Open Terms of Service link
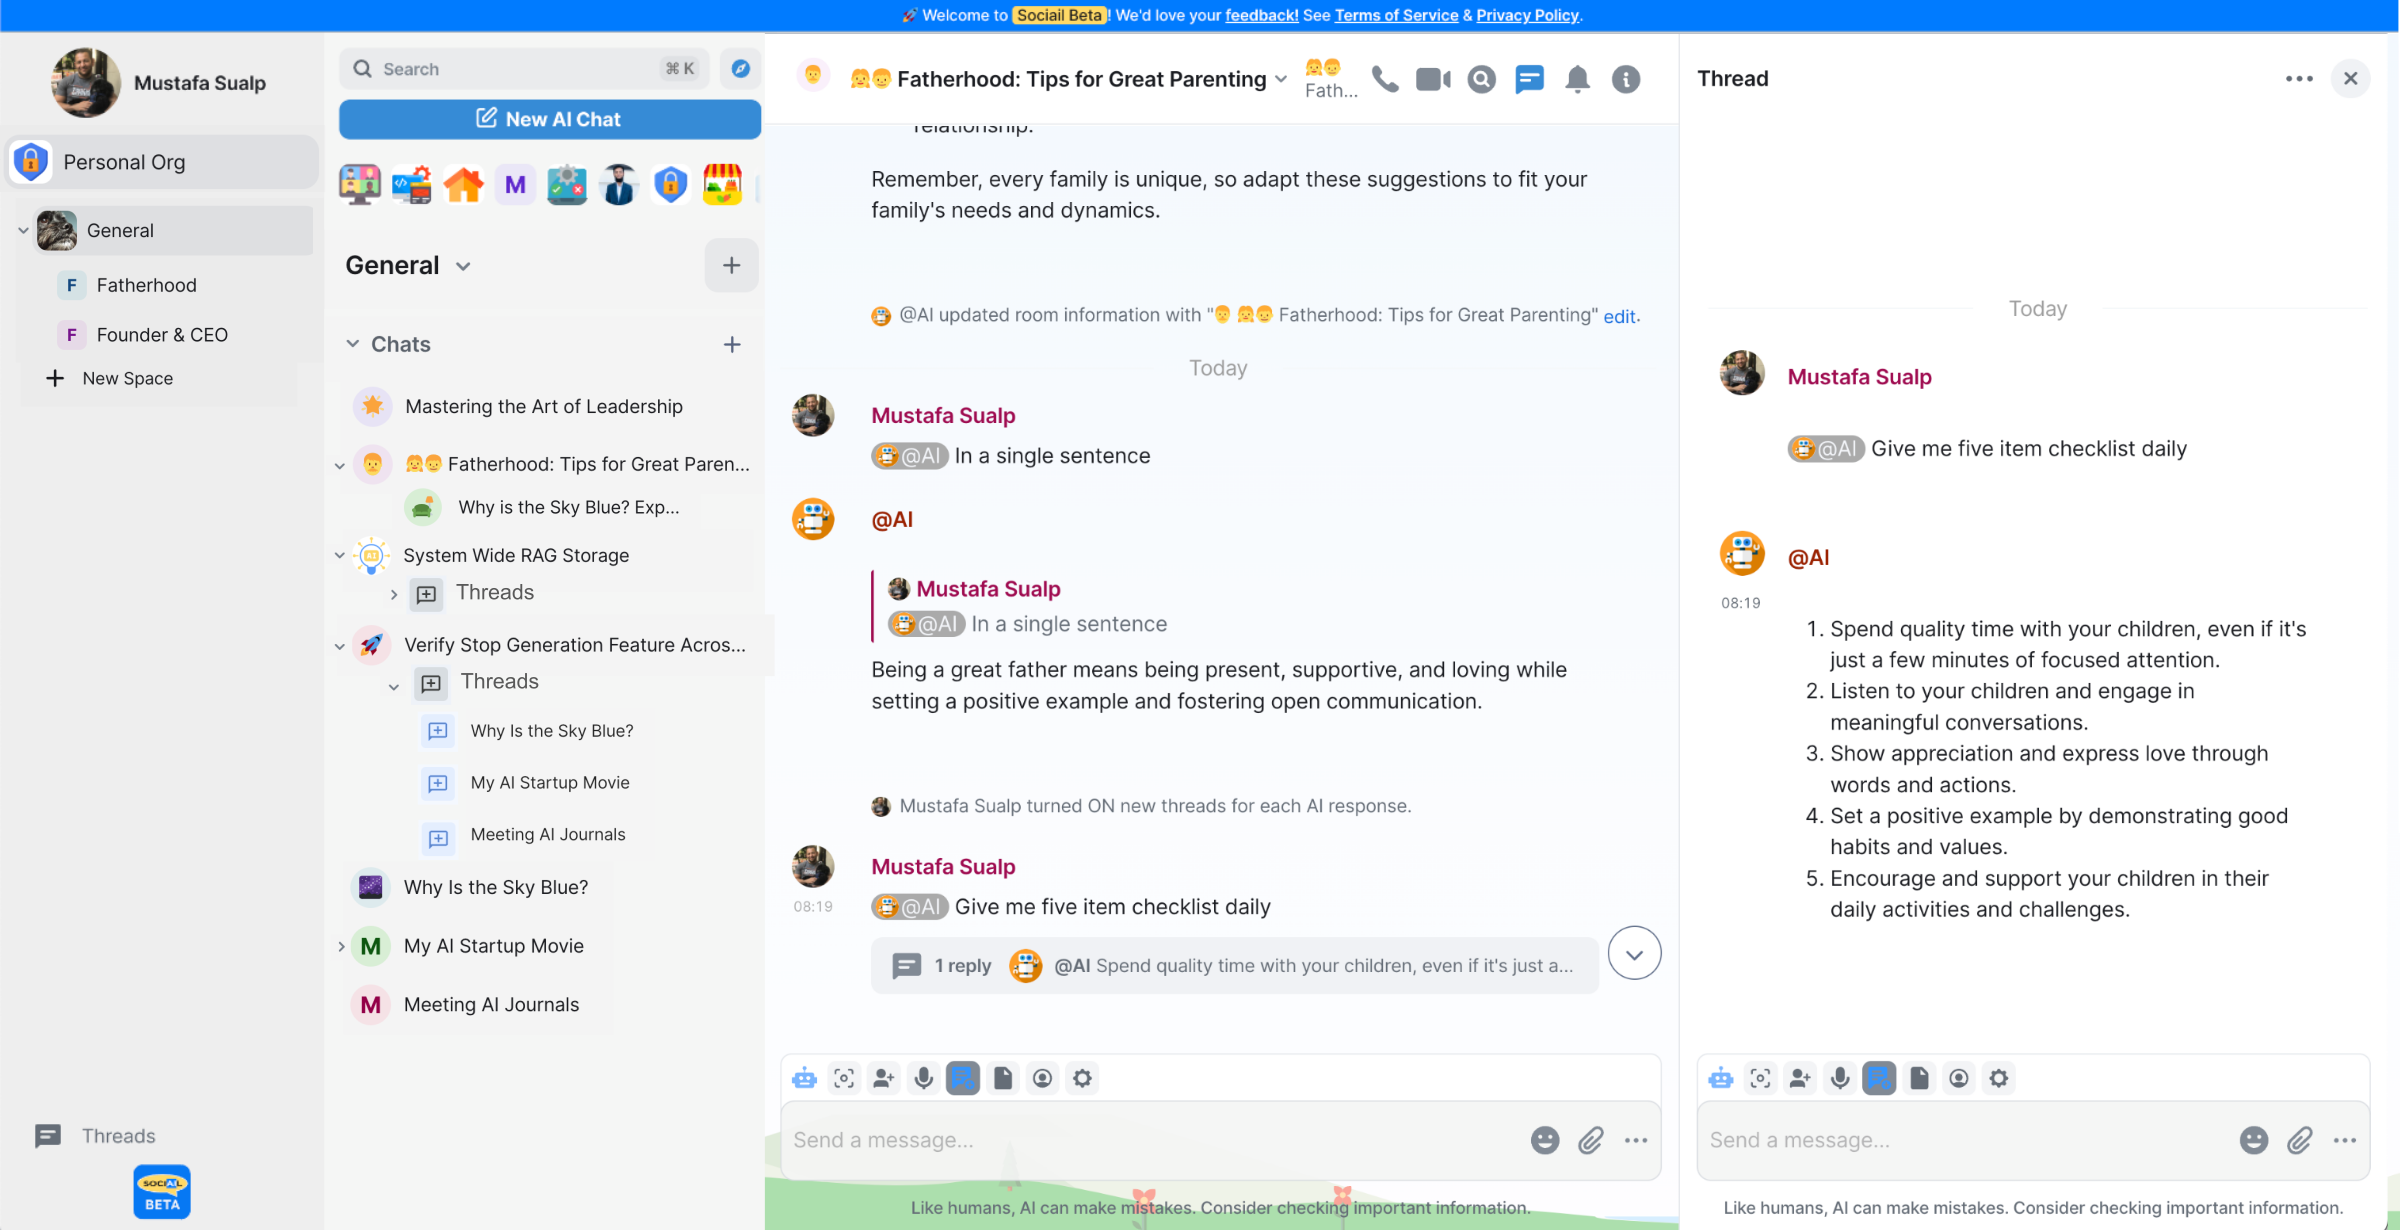 tap(1396, 15)
